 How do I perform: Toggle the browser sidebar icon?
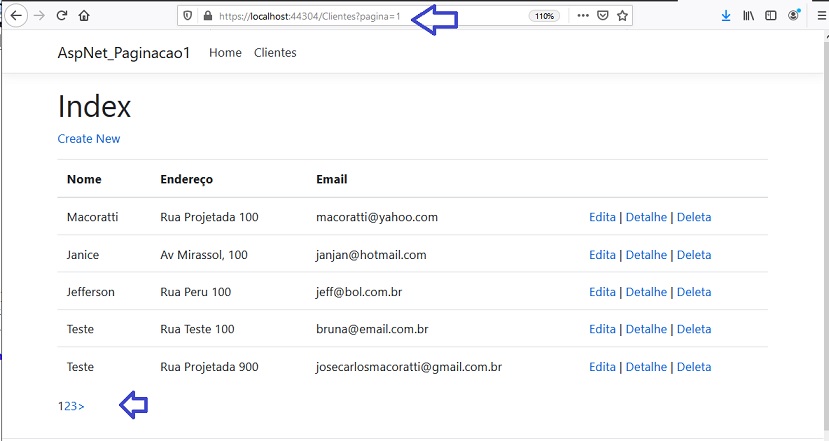click(x=770, y=16)
